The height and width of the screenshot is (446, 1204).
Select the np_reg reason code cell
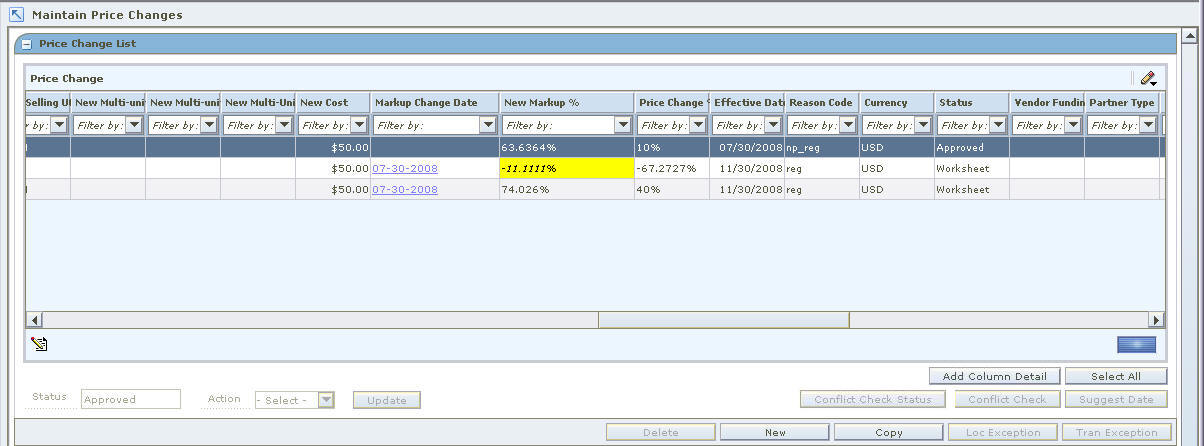pyautogui.click(x=822, y=147)
